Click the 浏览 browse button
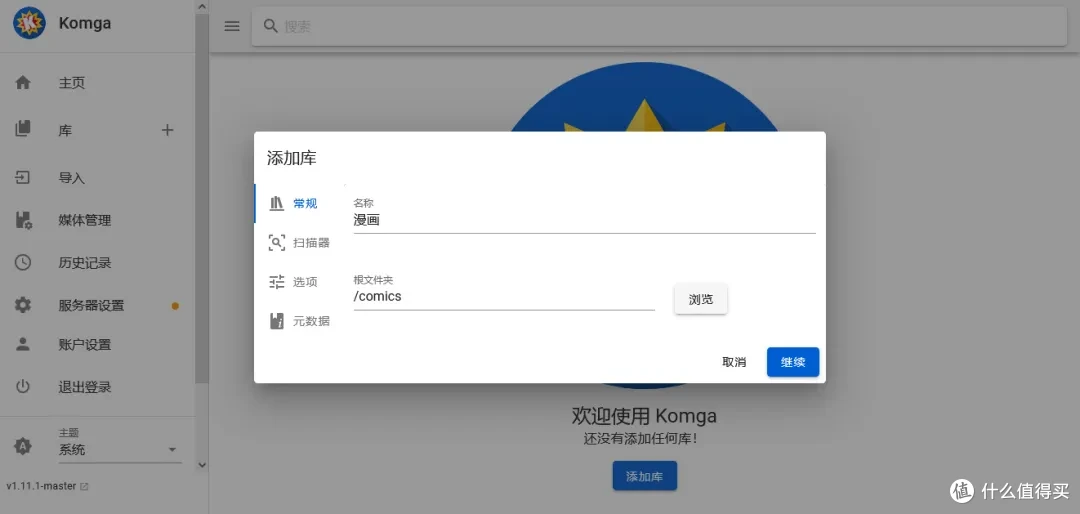The height and width of the screenshot is (514, 1080). coord(700,300)
